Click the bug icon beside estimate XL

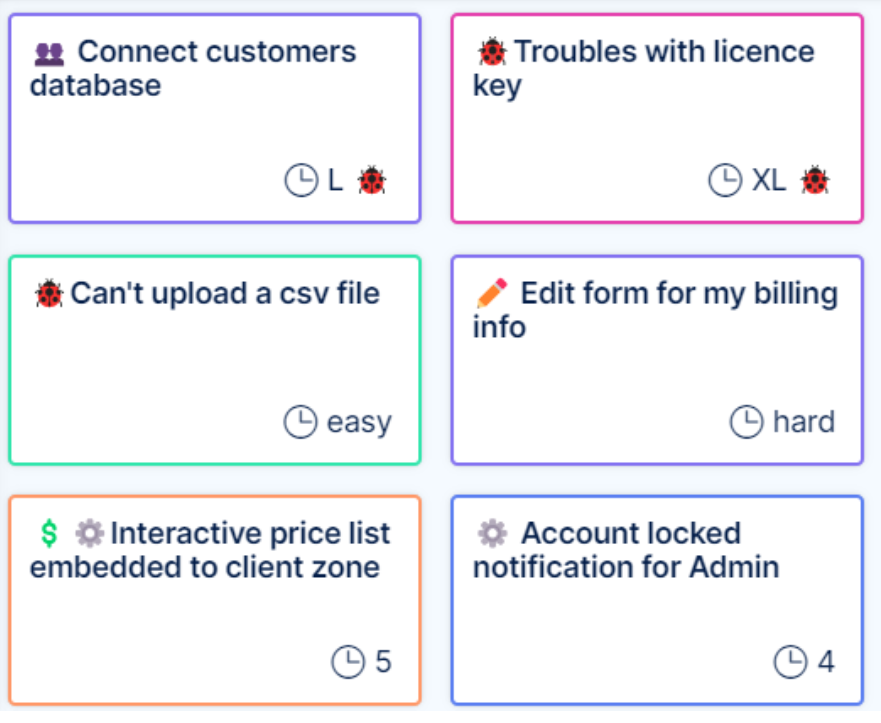coord(815,181)
